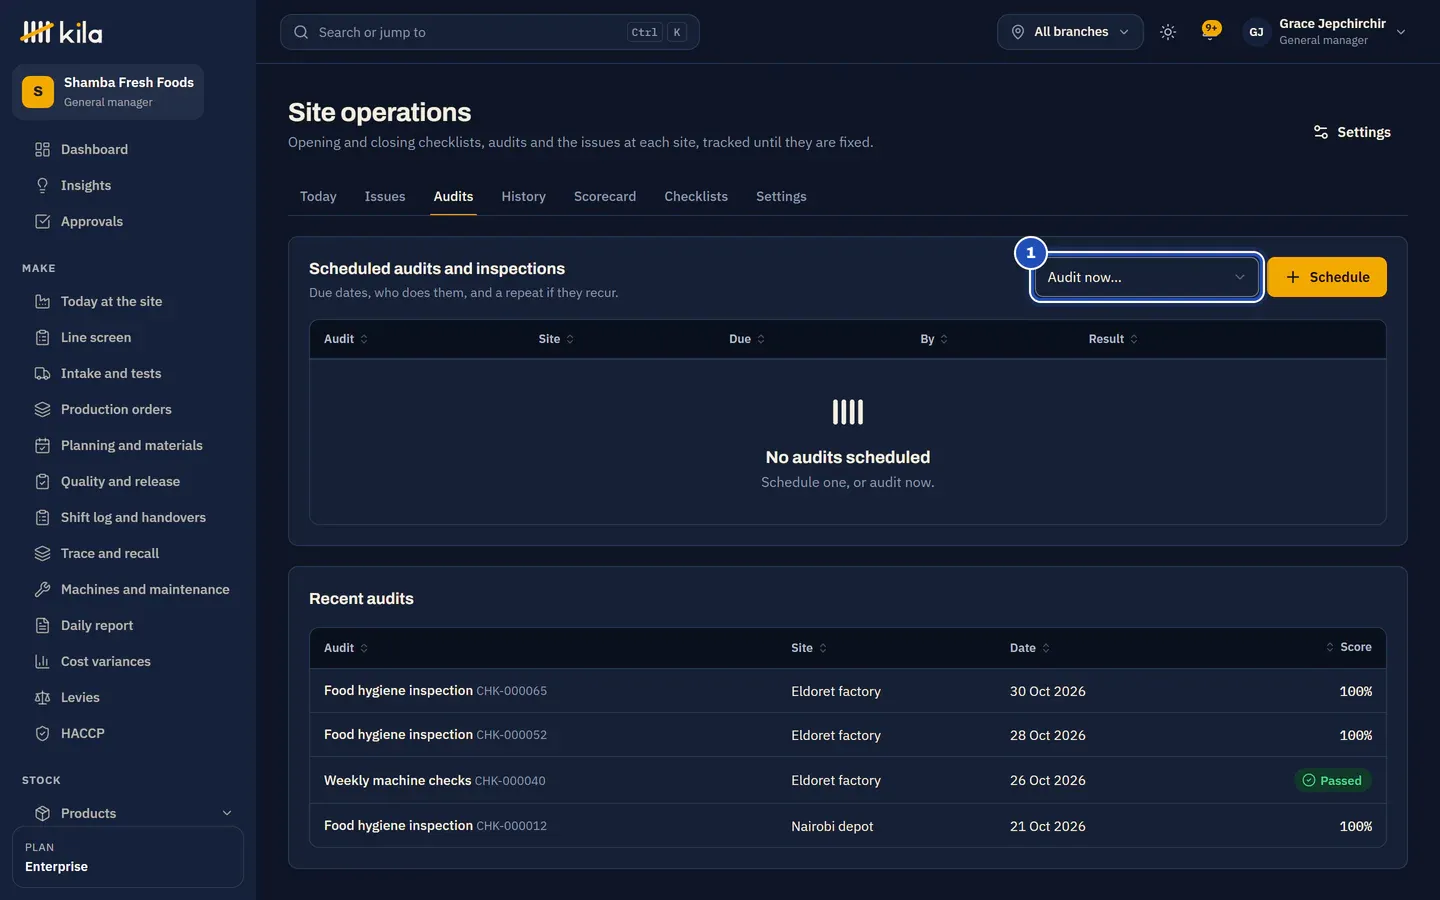Screen dimensions: 1440x900
Task: Sort scheduled audits by Due column
Action: point(747,339)
